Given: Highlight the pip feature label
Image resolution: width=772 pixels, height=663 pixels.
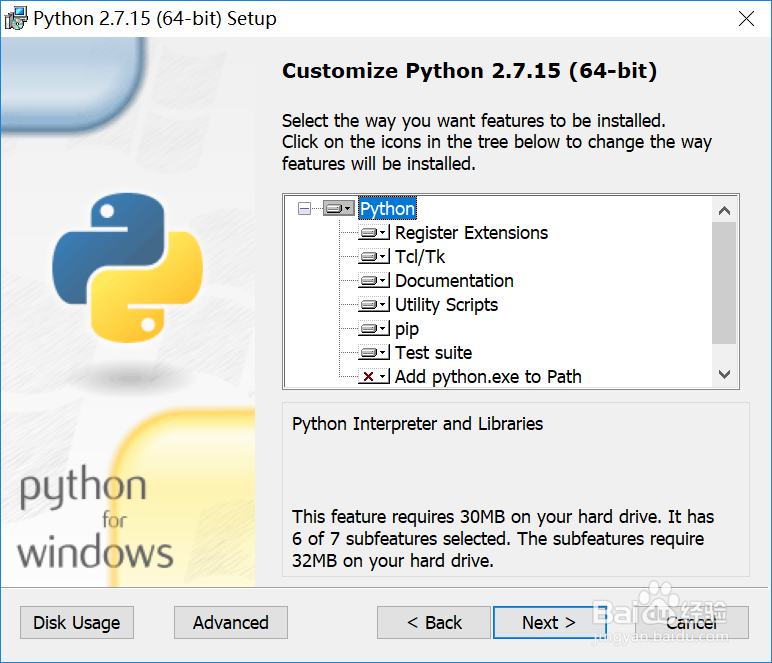Looking at the screenshot, I should [407, 329].
